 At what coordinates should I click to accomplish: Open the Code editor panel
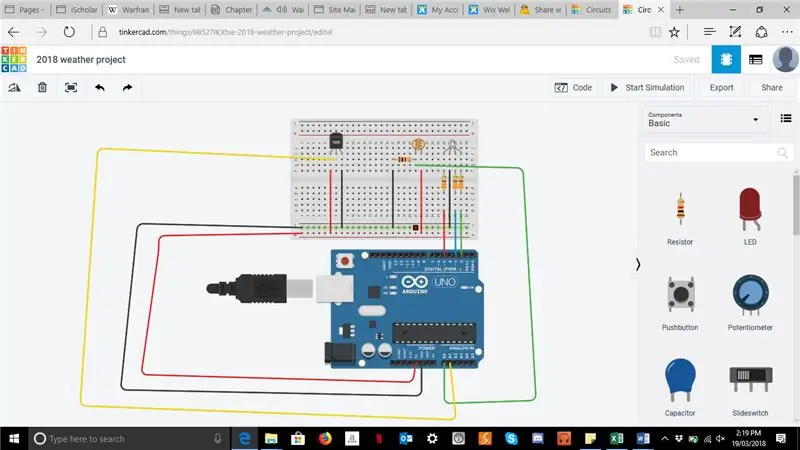[573, 88]
